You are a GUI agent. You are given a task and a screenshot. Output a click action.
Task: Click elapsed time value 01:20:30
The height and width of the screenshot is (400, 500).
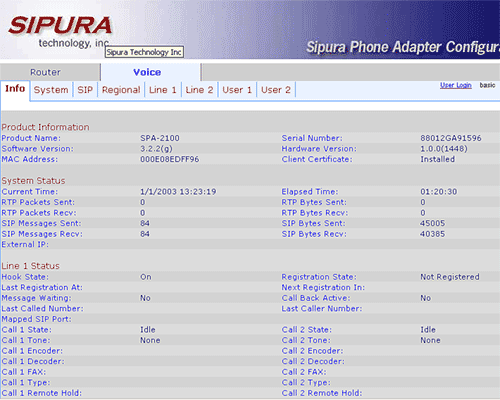click(438, 192)
